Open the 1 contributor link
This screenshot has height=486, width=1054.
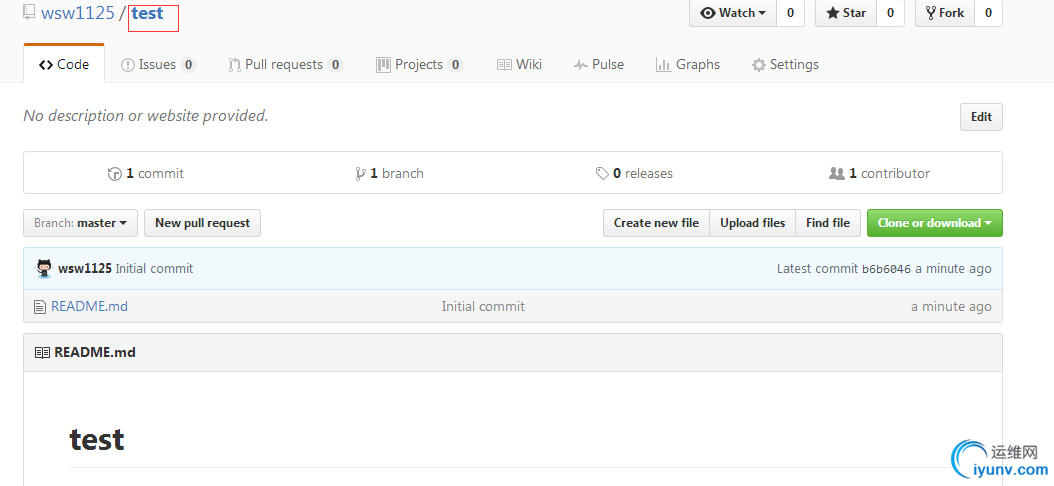(879, 173)
